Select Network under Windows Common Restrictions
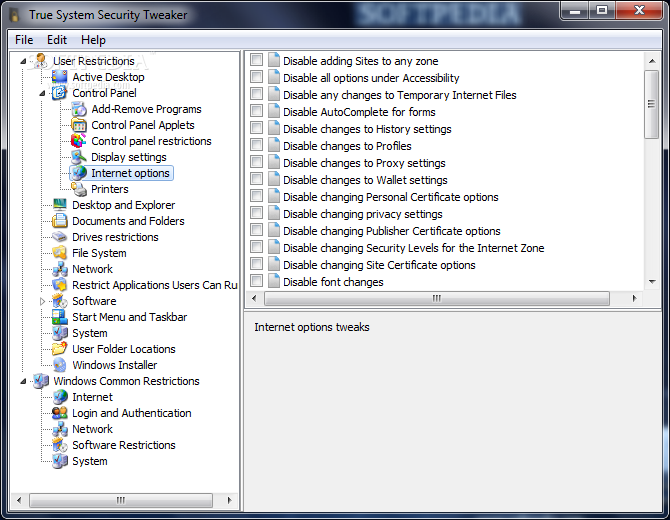The image size is (670, 520). pos(92,429)
